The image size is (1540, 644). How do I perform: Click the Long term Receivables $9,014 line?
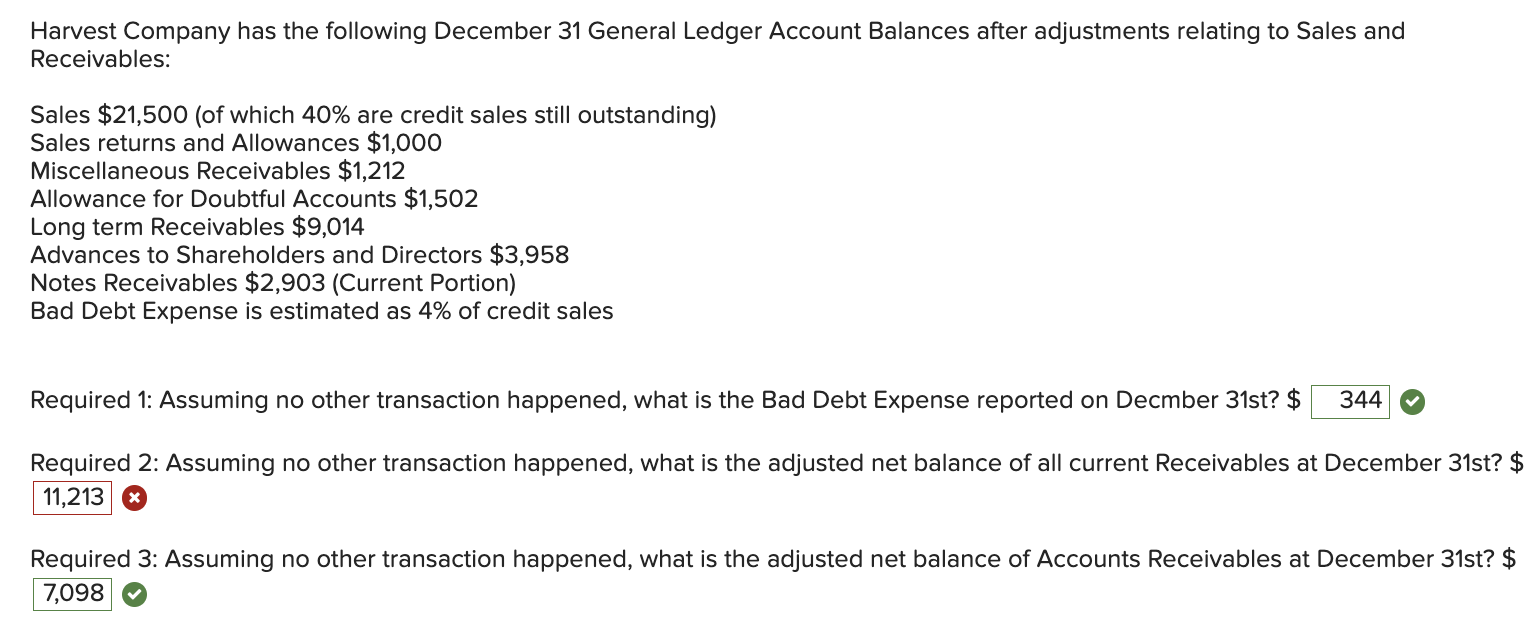(197, 227)
